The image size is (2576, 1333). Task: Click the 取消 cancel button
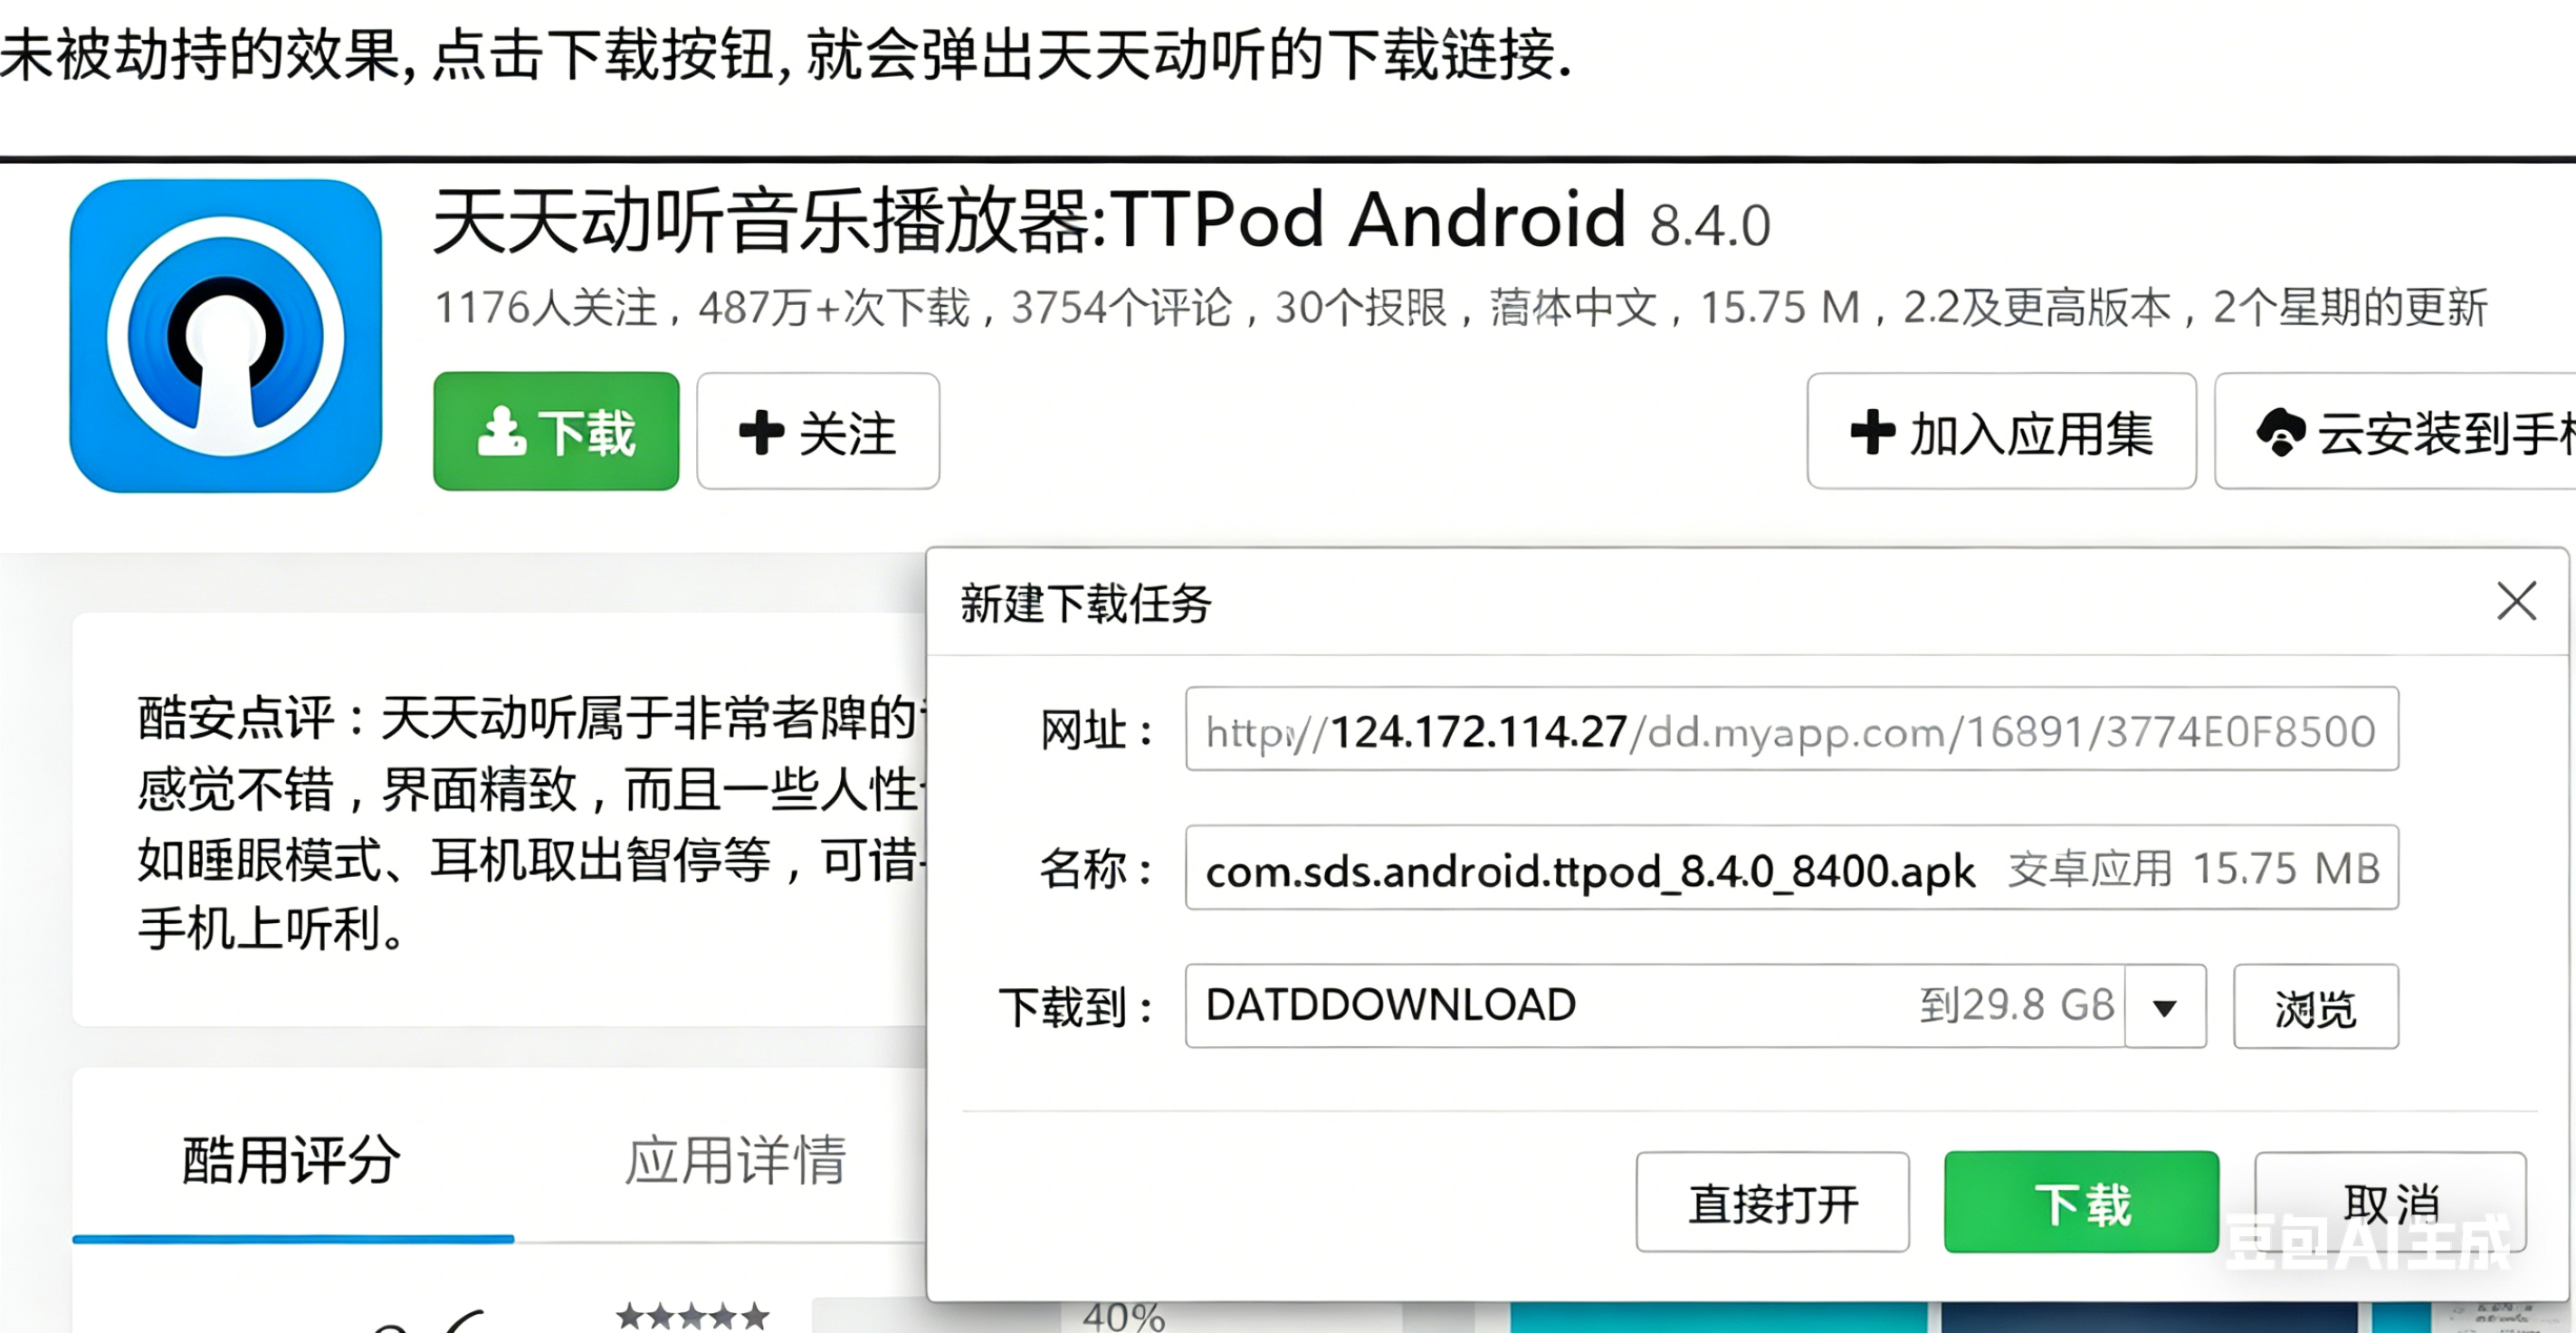[x=2390, y=1202]
